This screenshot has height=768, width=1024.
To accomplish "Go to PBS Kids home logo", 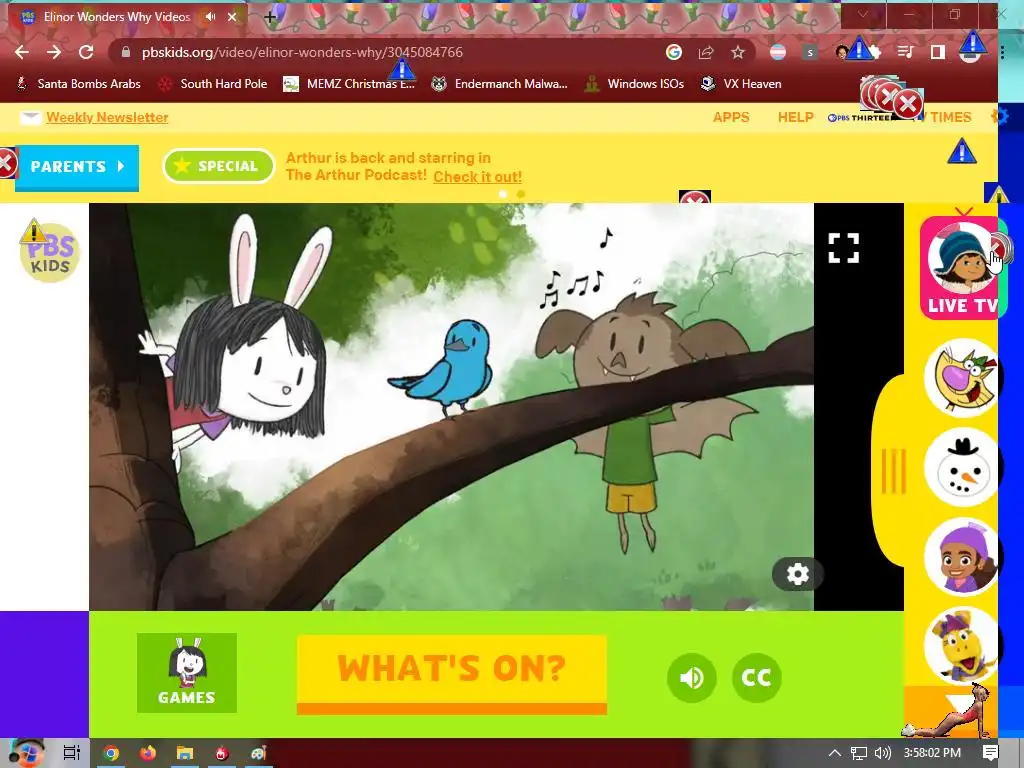I will (x=50, y=252).
